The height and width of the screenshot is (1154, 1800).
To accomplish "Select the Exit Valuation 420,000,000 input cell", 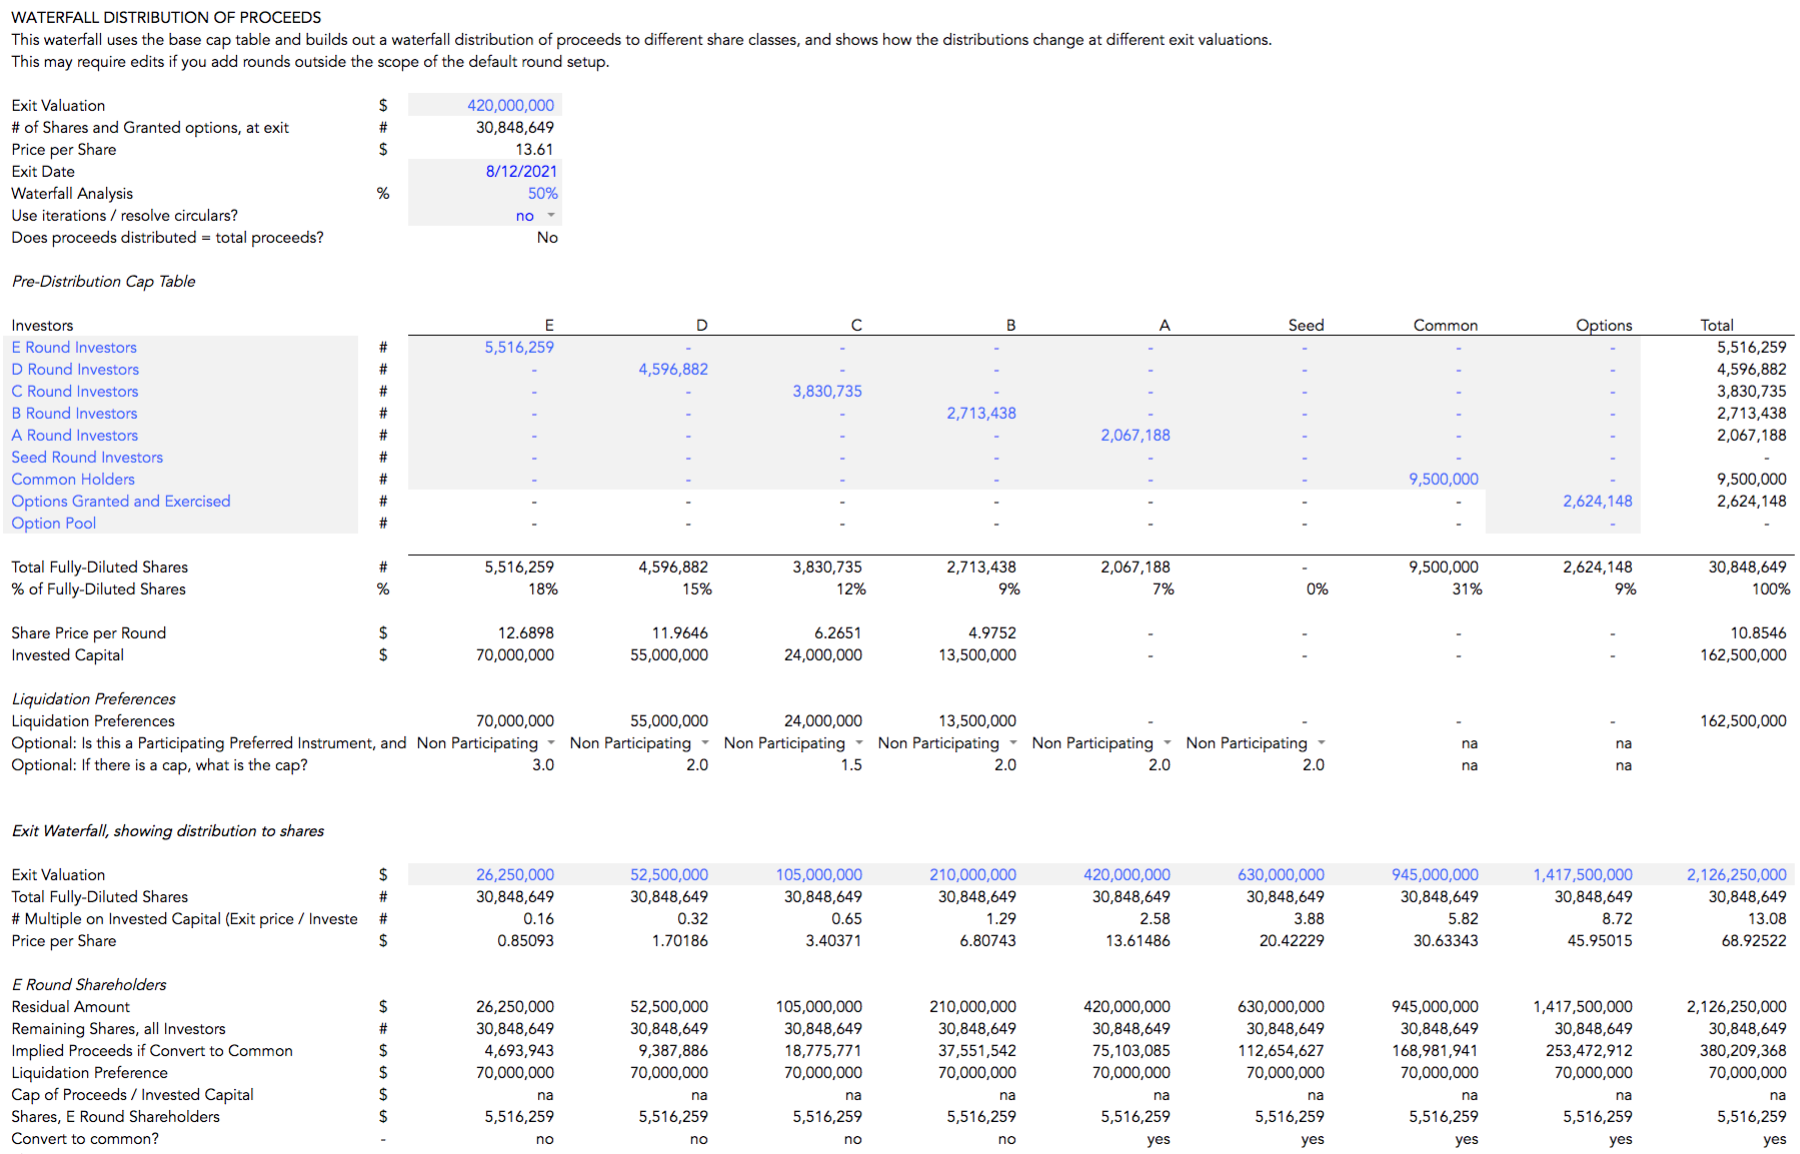I will point(485,105).
